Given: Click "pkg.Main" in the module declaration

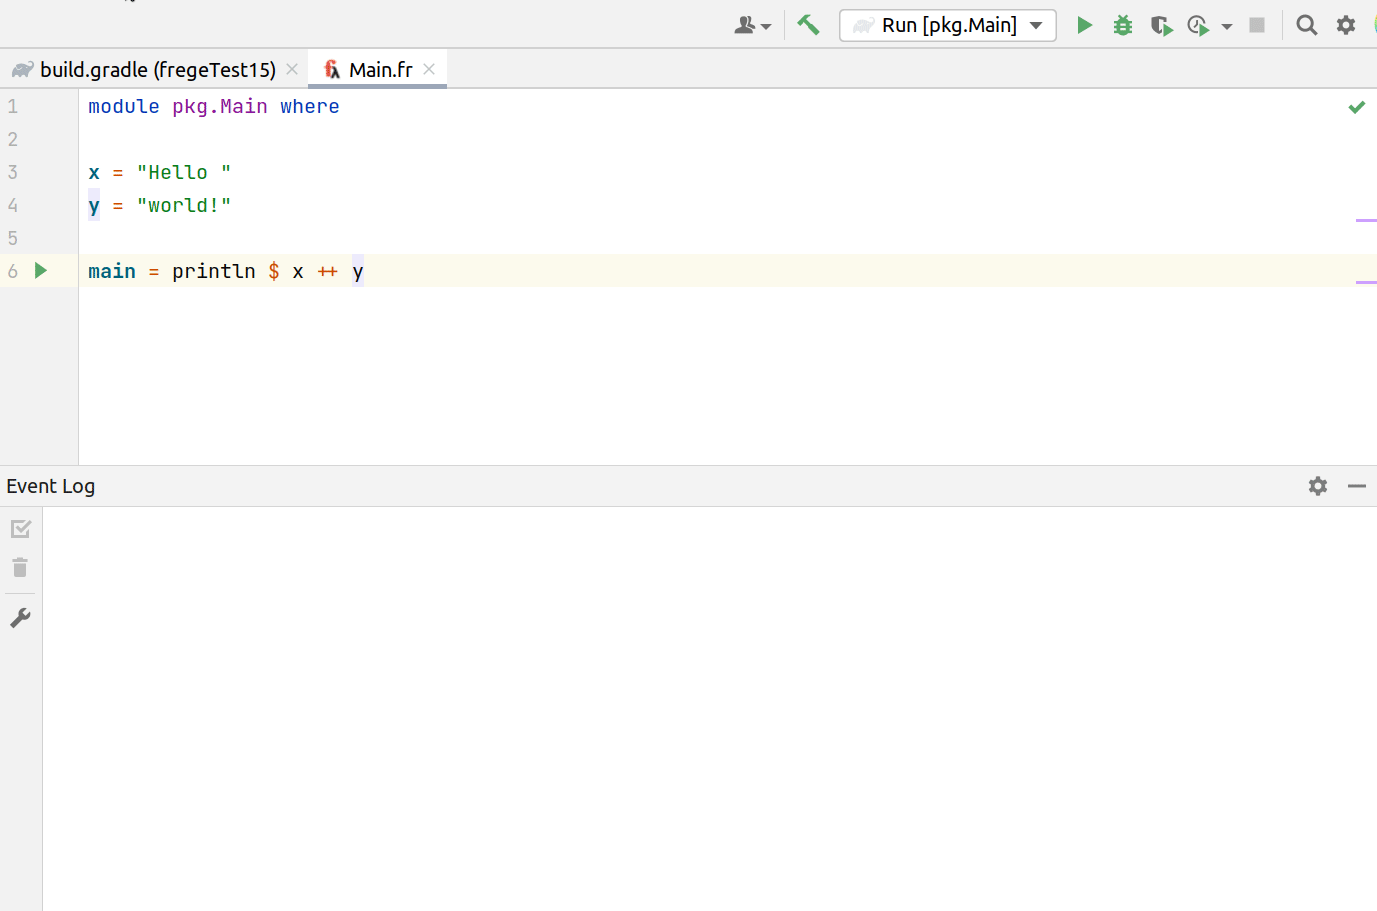Looking at the screenshot, I should click(220, 106).
